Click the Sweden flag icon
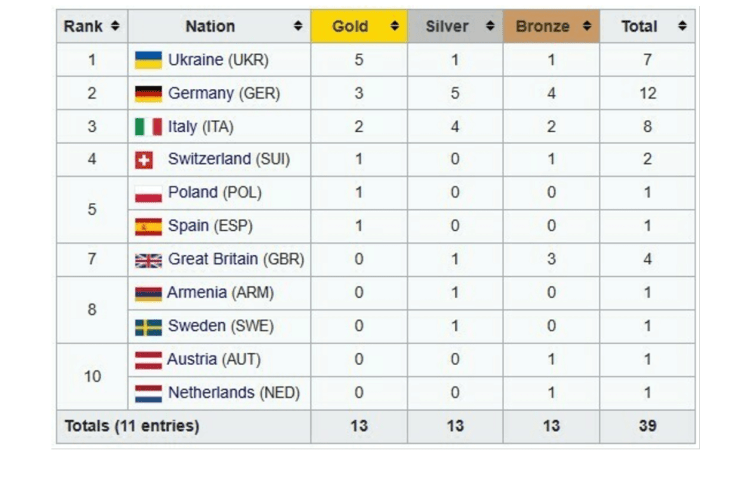This screenshot has height=500, width=750. (x=148, y=327)
